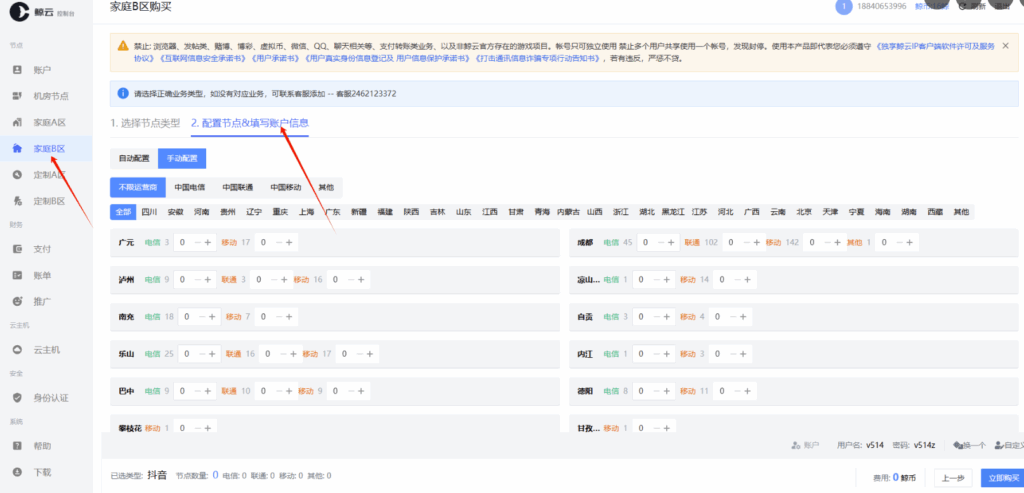1024x493 pixels.
Task: Filter carriers by 中国电信
Action: point(190,187)
